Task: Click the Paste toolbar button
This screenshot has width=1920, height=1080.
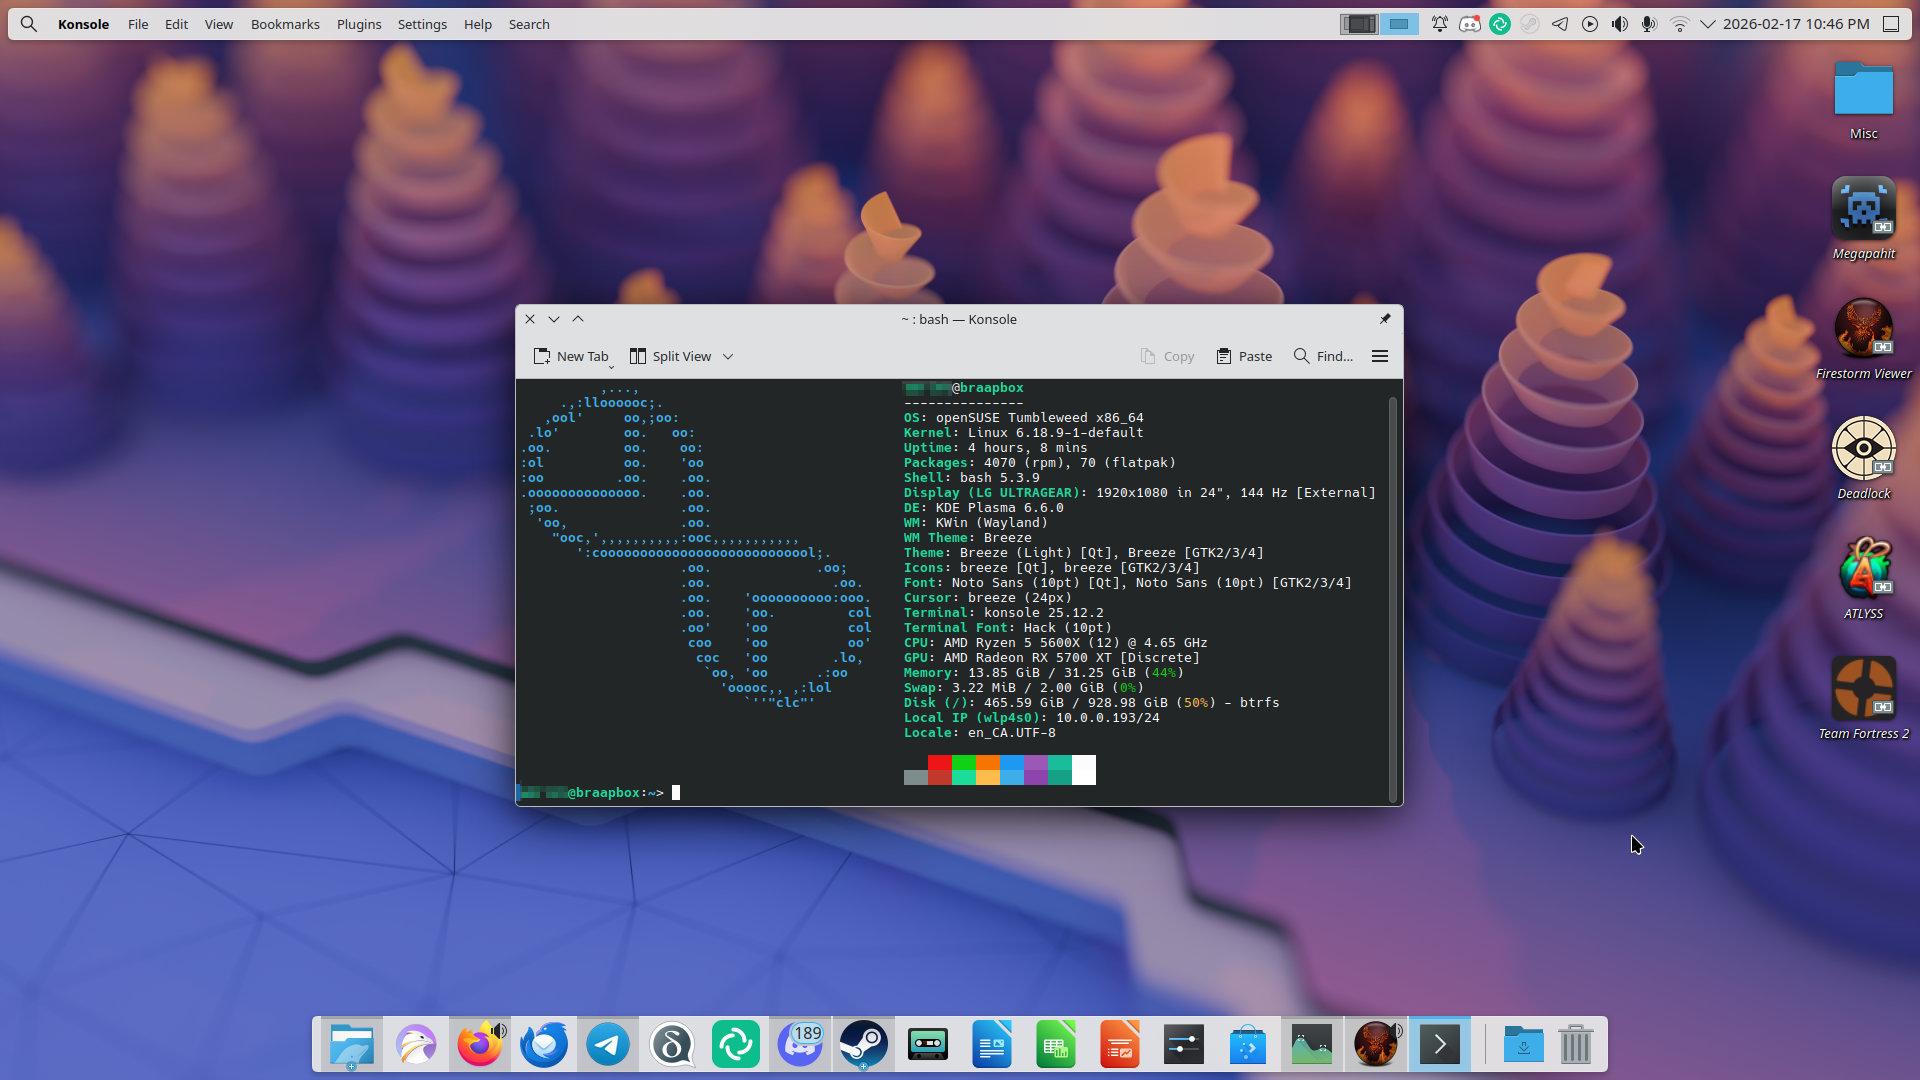Action: click(x=1244, y=356)
